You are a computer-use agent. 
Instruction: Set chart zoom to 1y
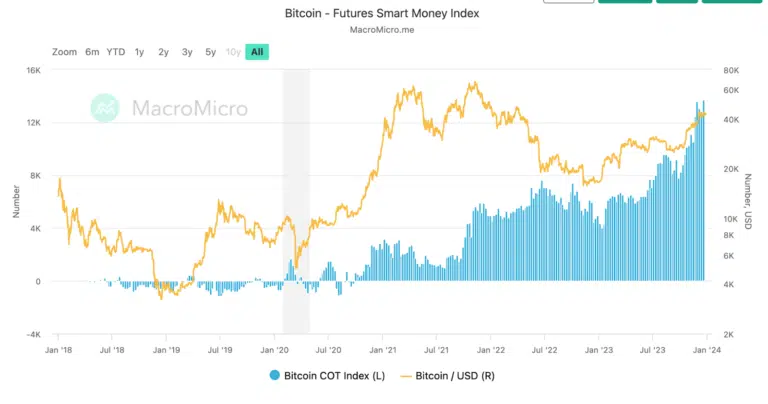pyautogui.click(x=139, y=52)
